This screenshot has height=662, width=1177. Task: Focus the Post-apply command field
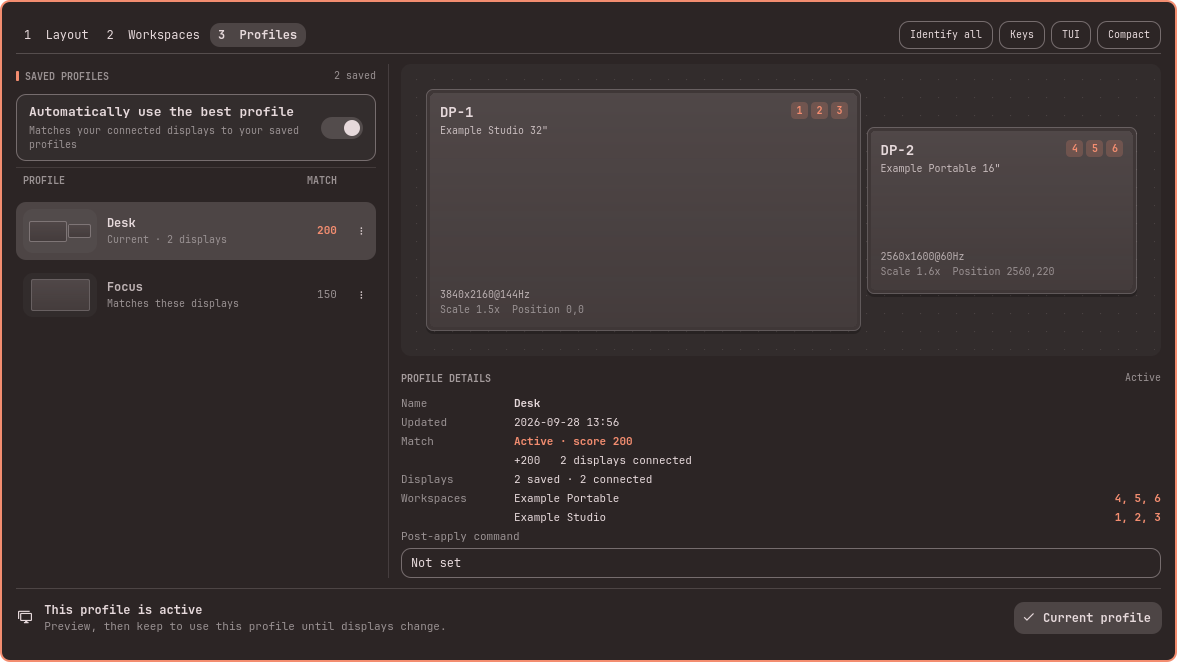coord(781,563)
